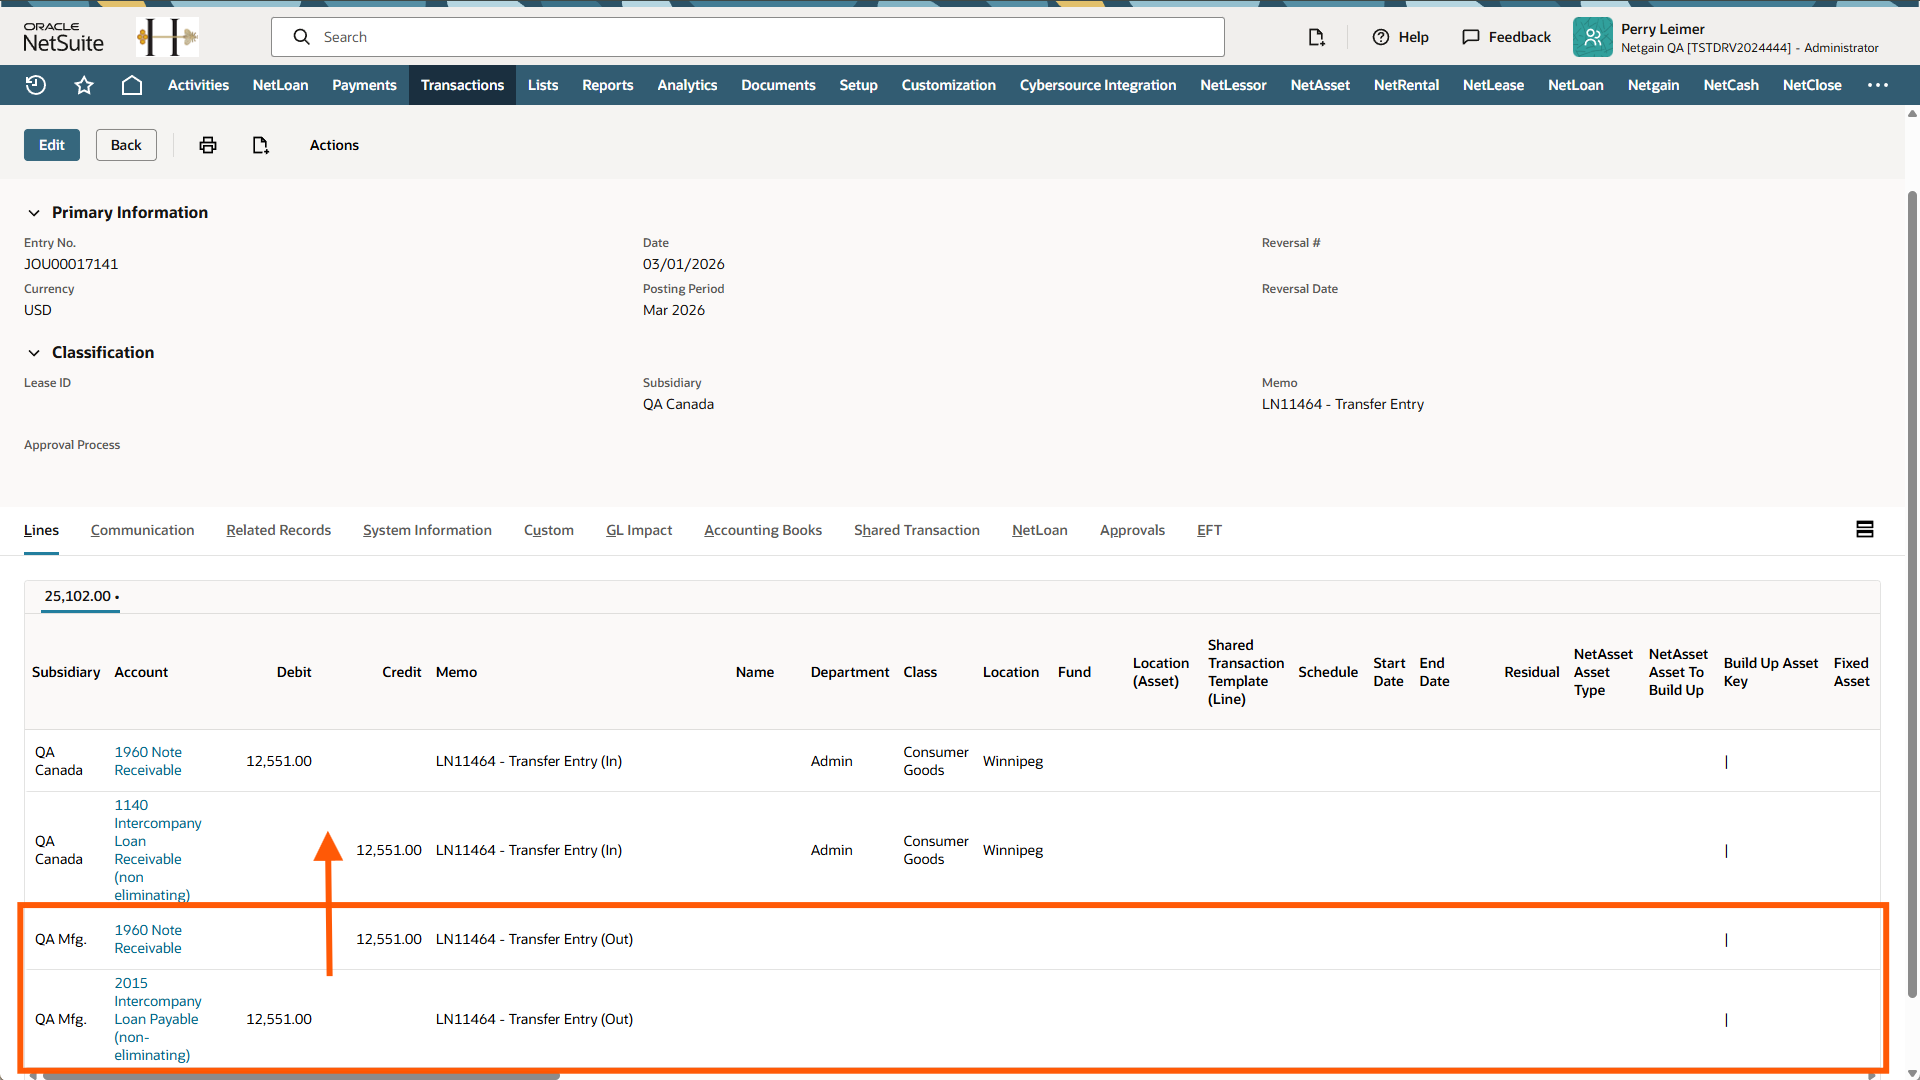Screen dimensions: 1920x1080
Task: Click the Perry Leimer role avatar
Action: click(1592, 37)
